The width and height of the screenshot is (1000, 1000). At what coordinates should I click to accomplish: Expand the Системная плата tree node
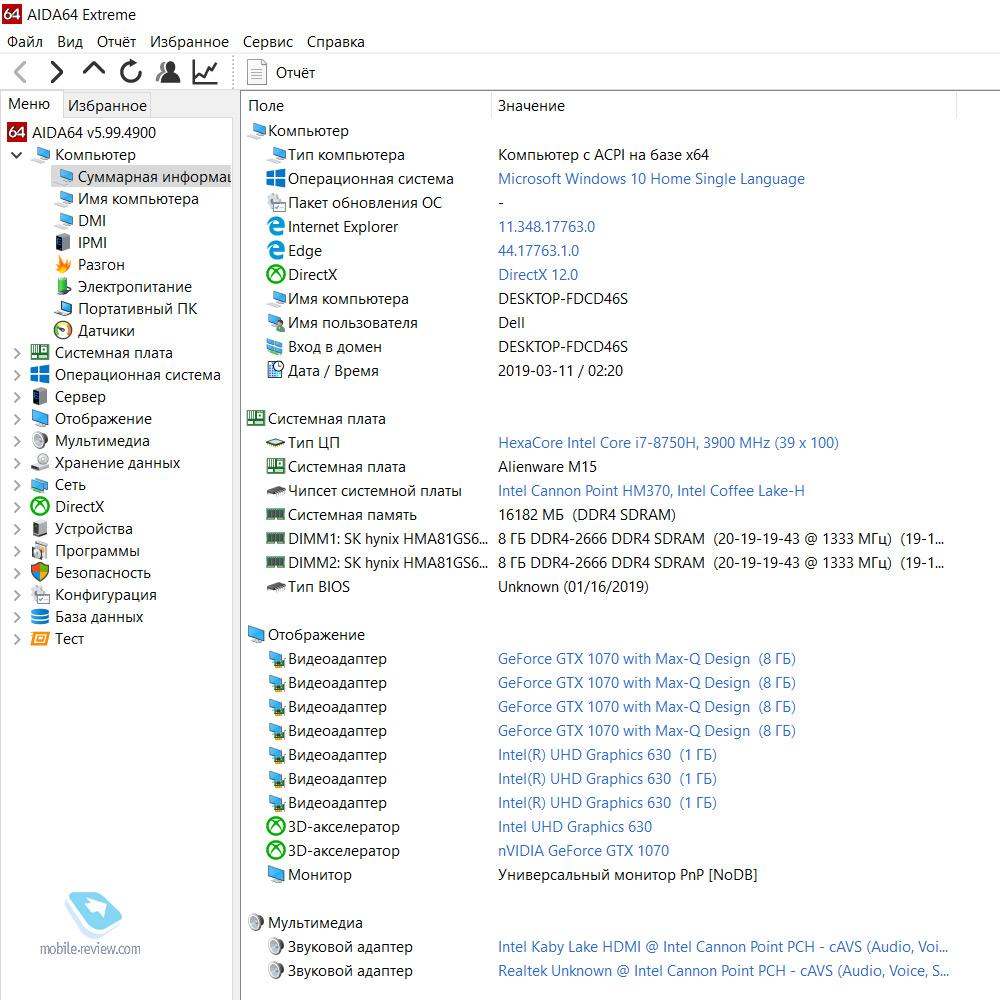pos(17,353)
